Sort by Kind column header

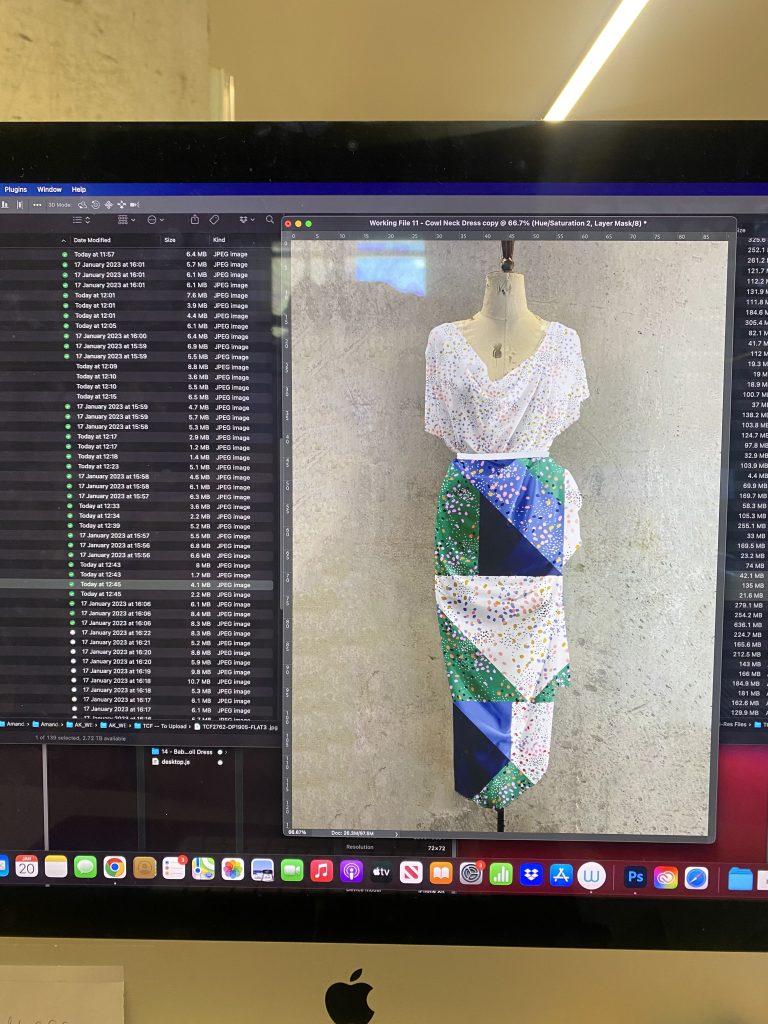[219, 240]
